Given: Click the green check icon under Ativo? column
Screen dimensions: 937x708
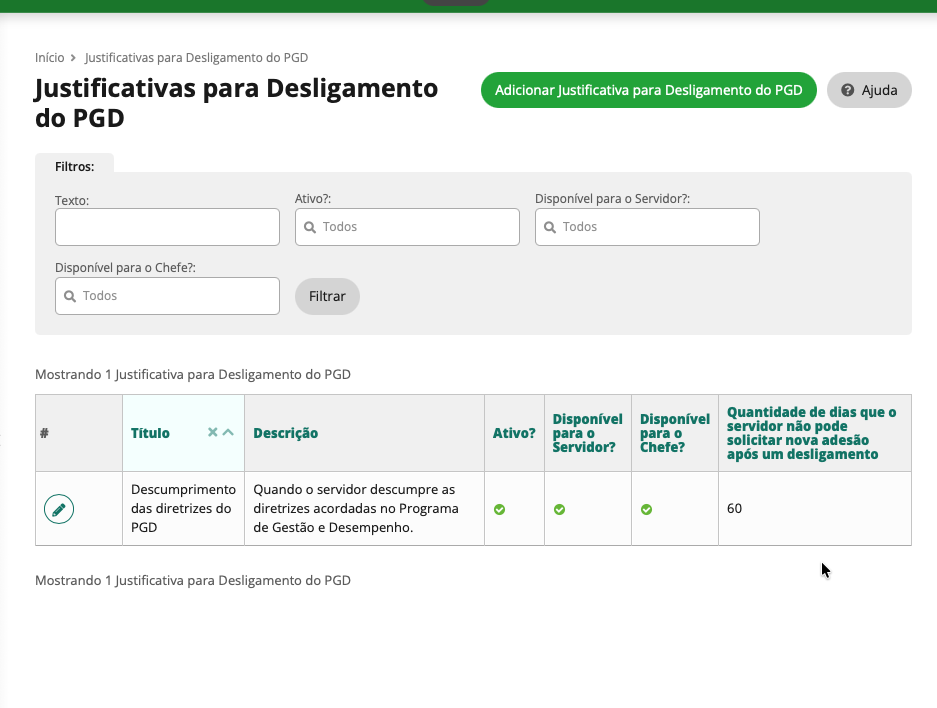Looking at the screenshot, I should click(499, 509).
